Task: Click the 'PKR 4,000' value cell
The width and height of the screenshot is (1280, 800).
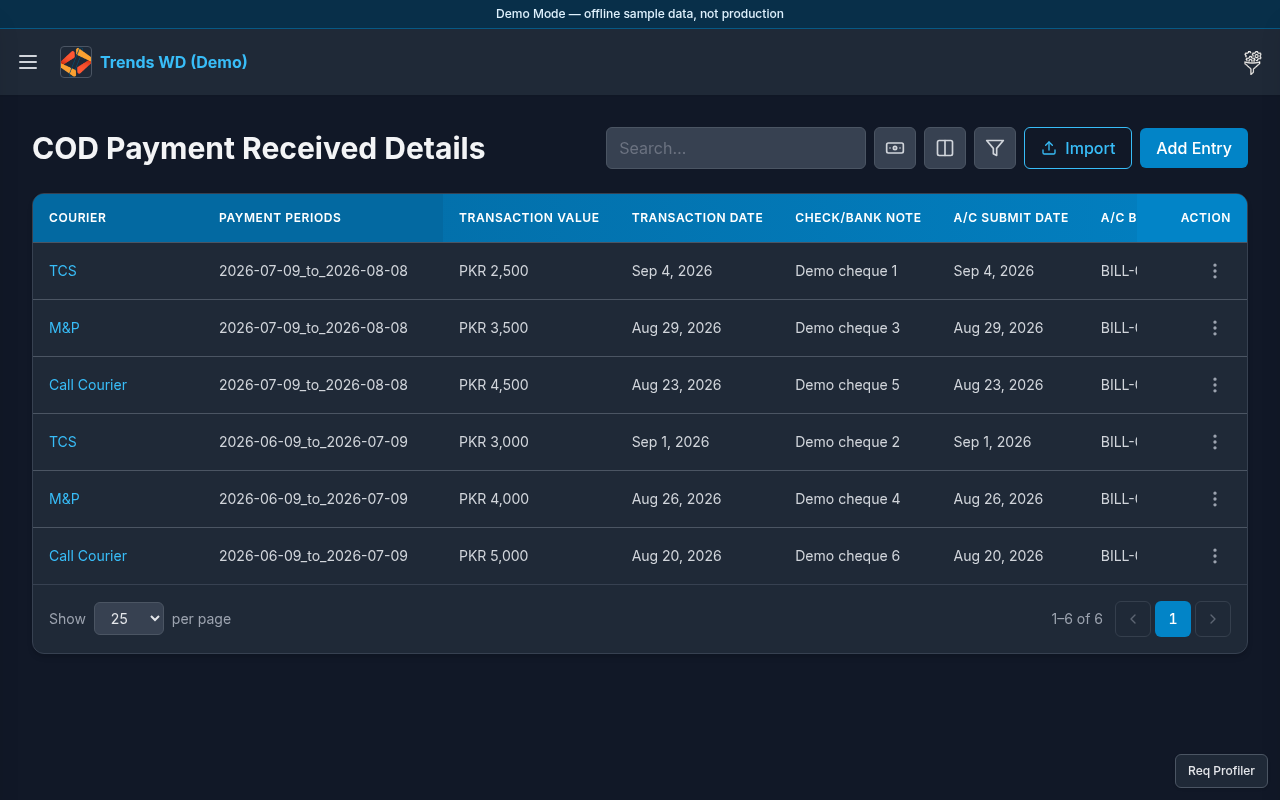Action: point(494,499)
